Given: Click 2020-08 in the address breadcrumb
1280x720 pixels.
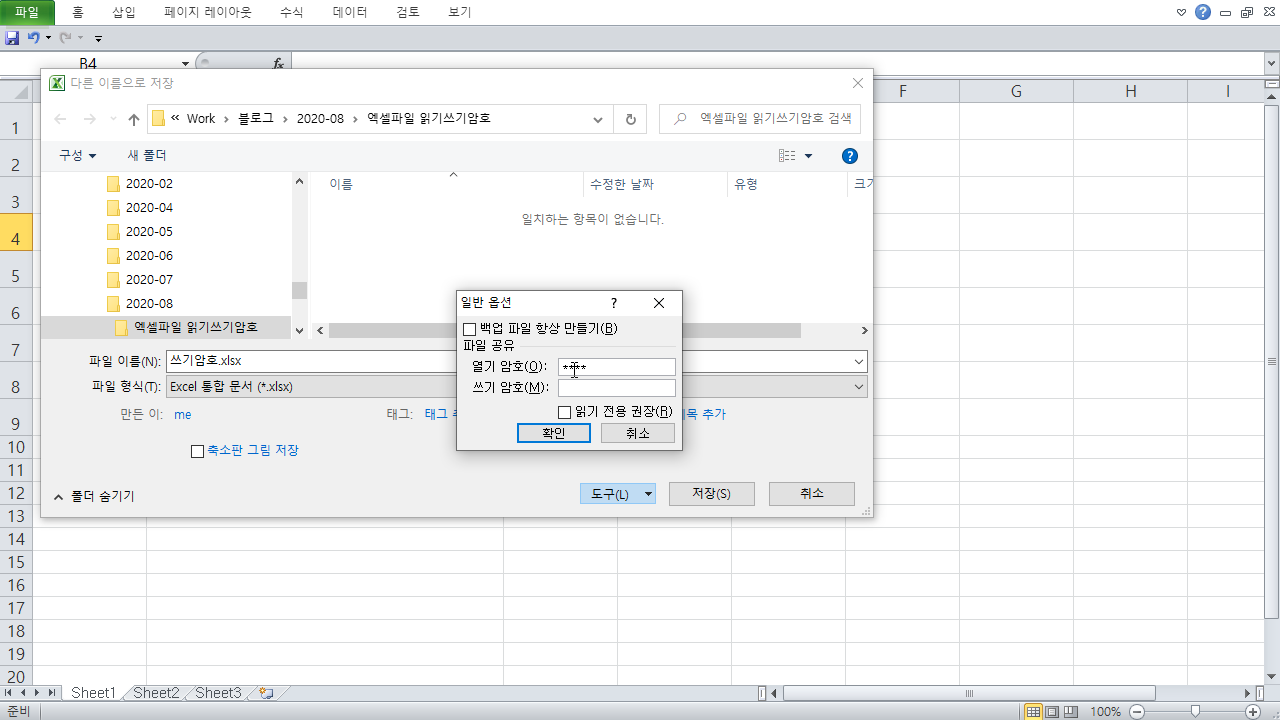Looking at the screenshot, I should click(320, 119).
